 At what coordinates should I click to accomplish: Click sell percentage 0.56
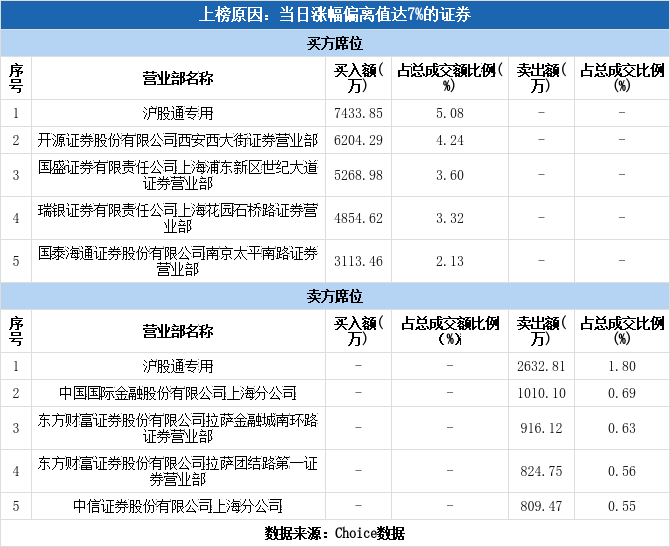click(x=622, y=471)
